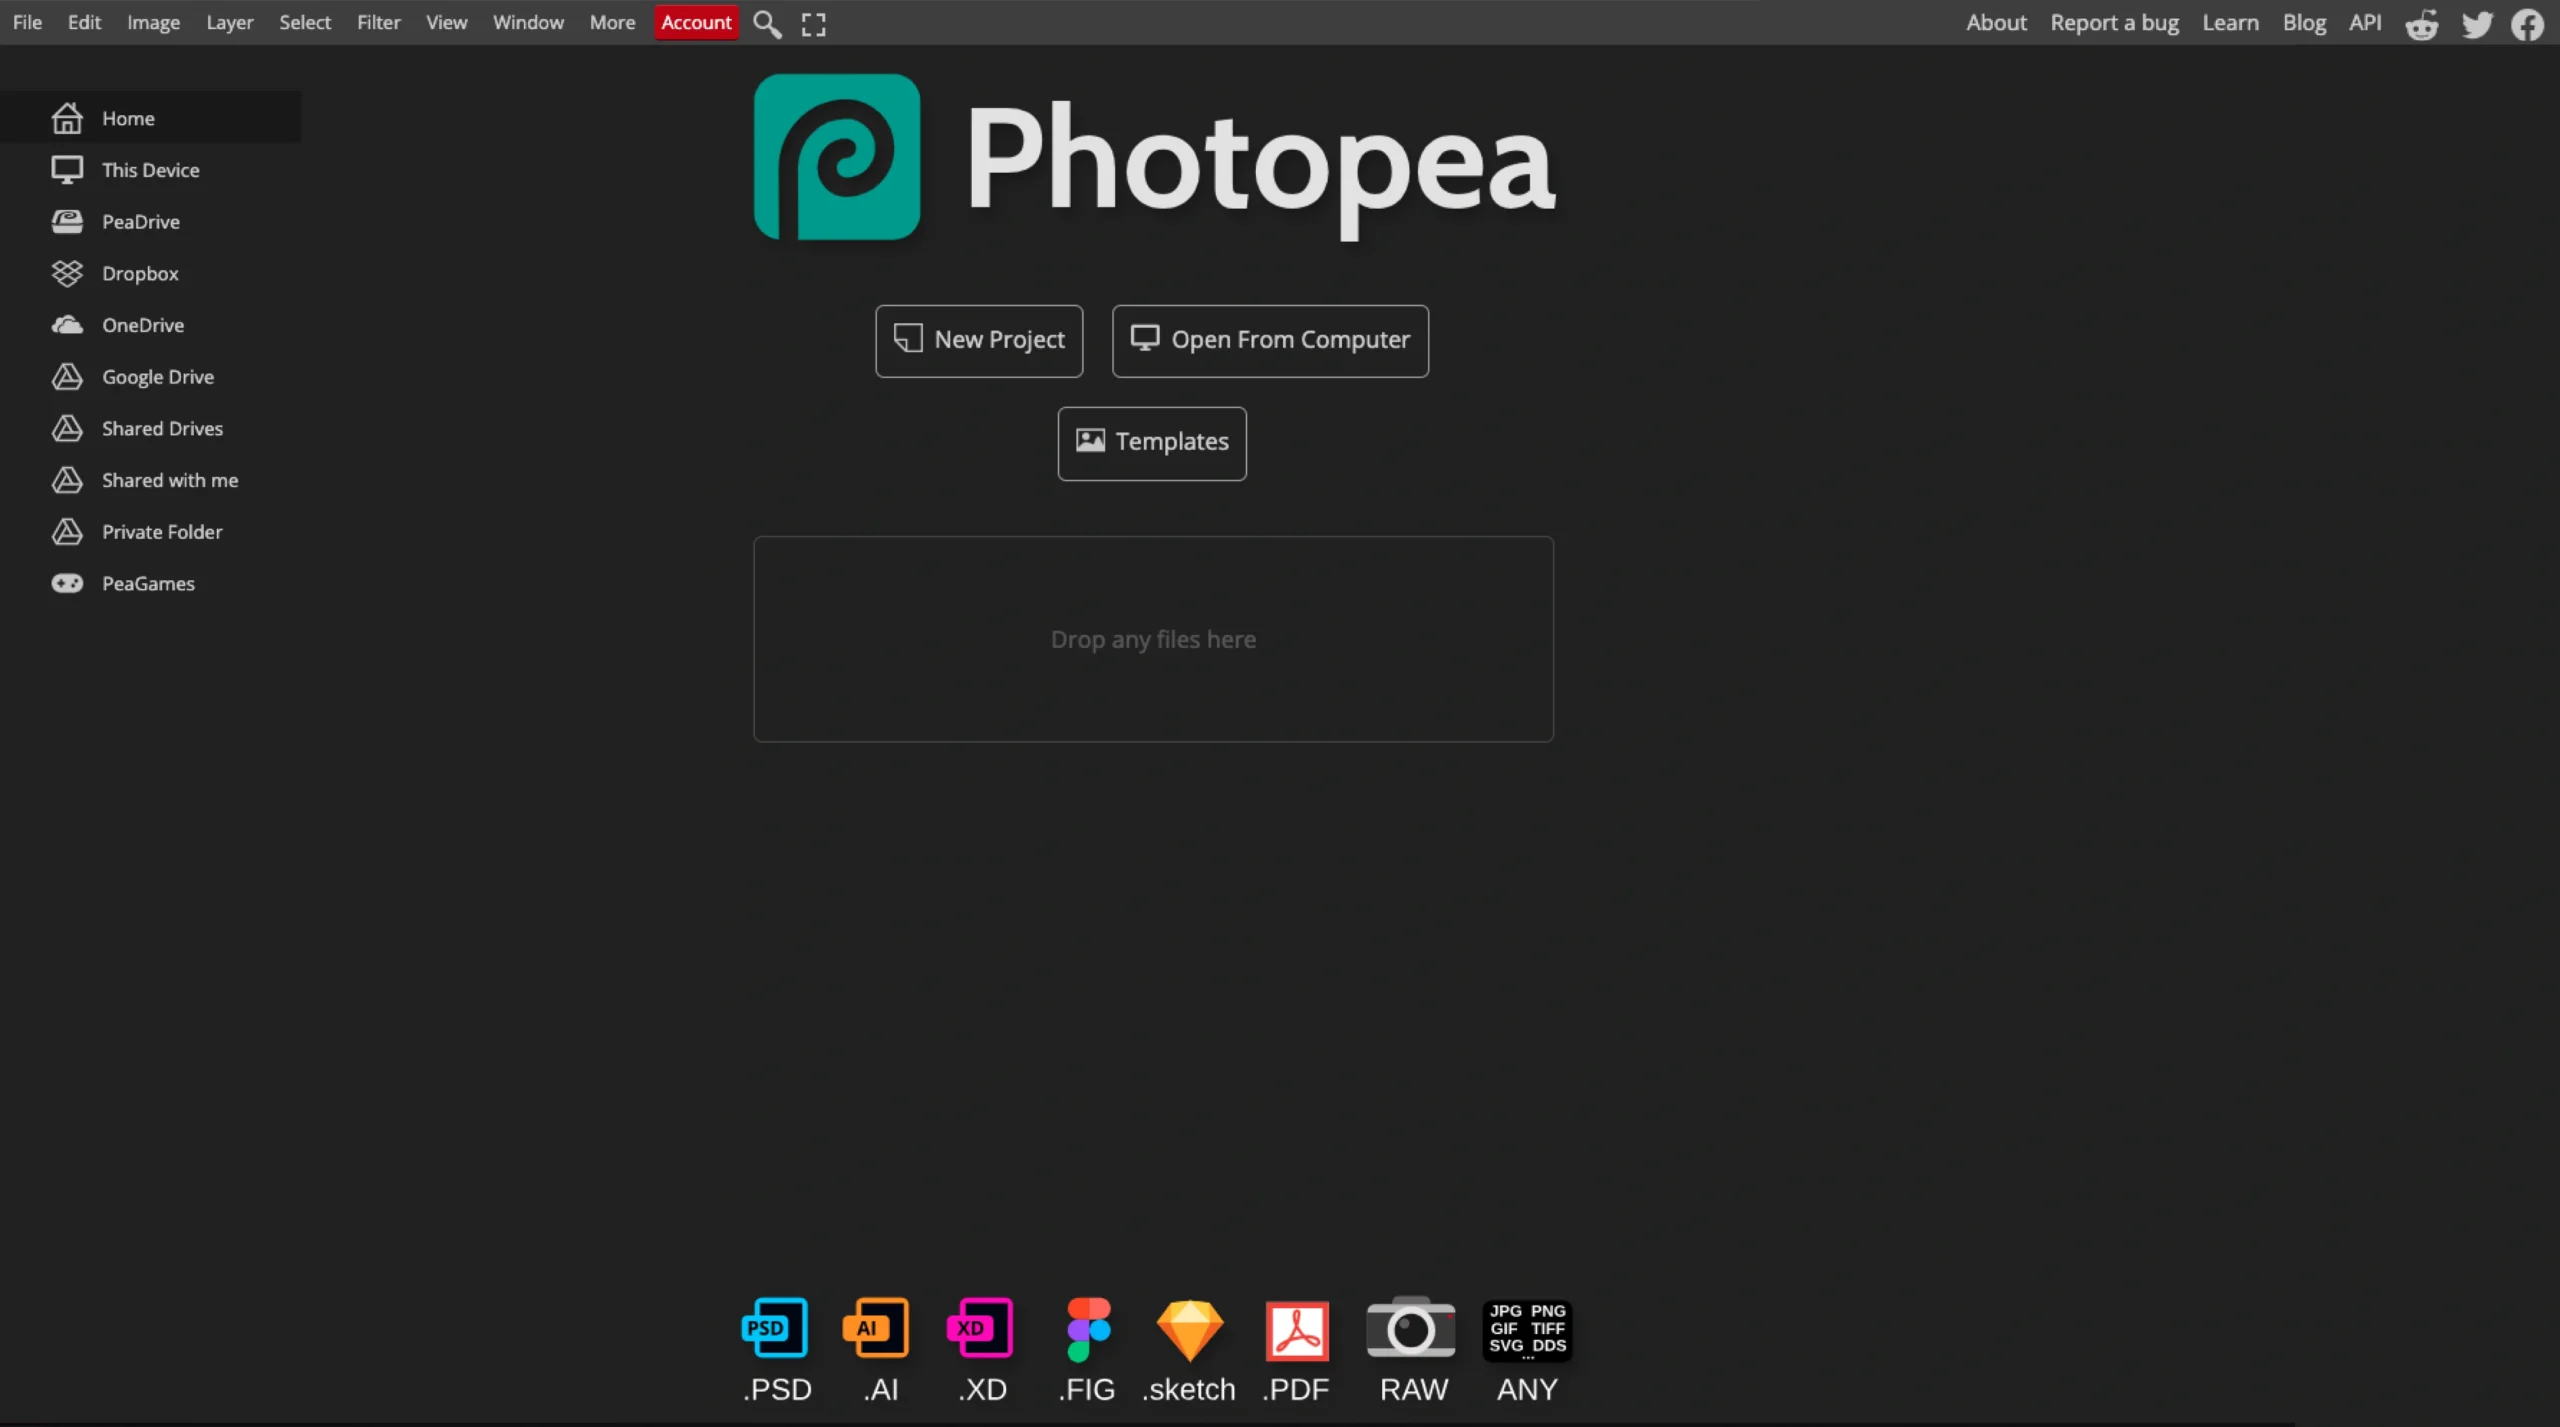The height and width of the screenshot is (1427, 2560).
Task: Click the PDF file format icon
Action: point(1297,1331)
